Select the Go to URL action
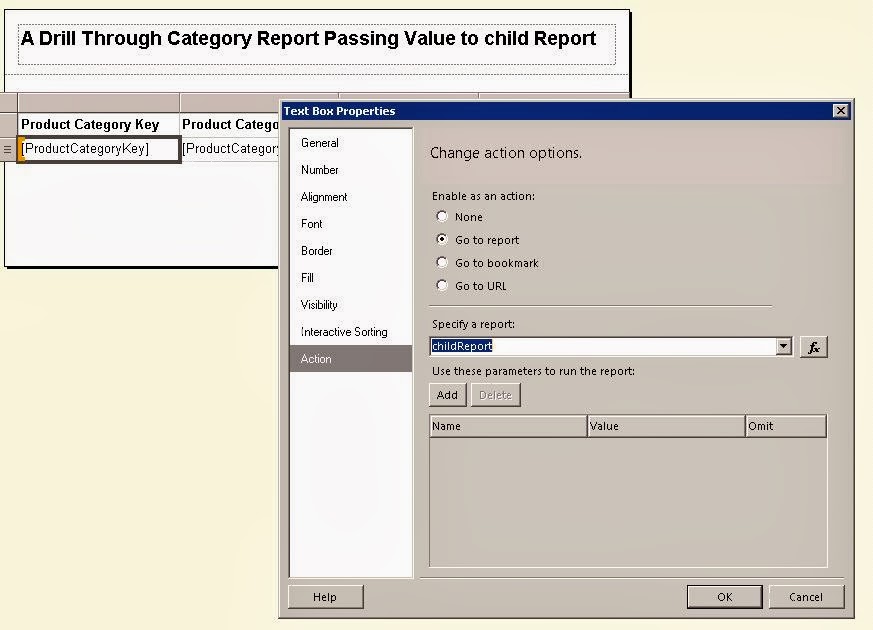Screen dimensions: 873x630 442,286
